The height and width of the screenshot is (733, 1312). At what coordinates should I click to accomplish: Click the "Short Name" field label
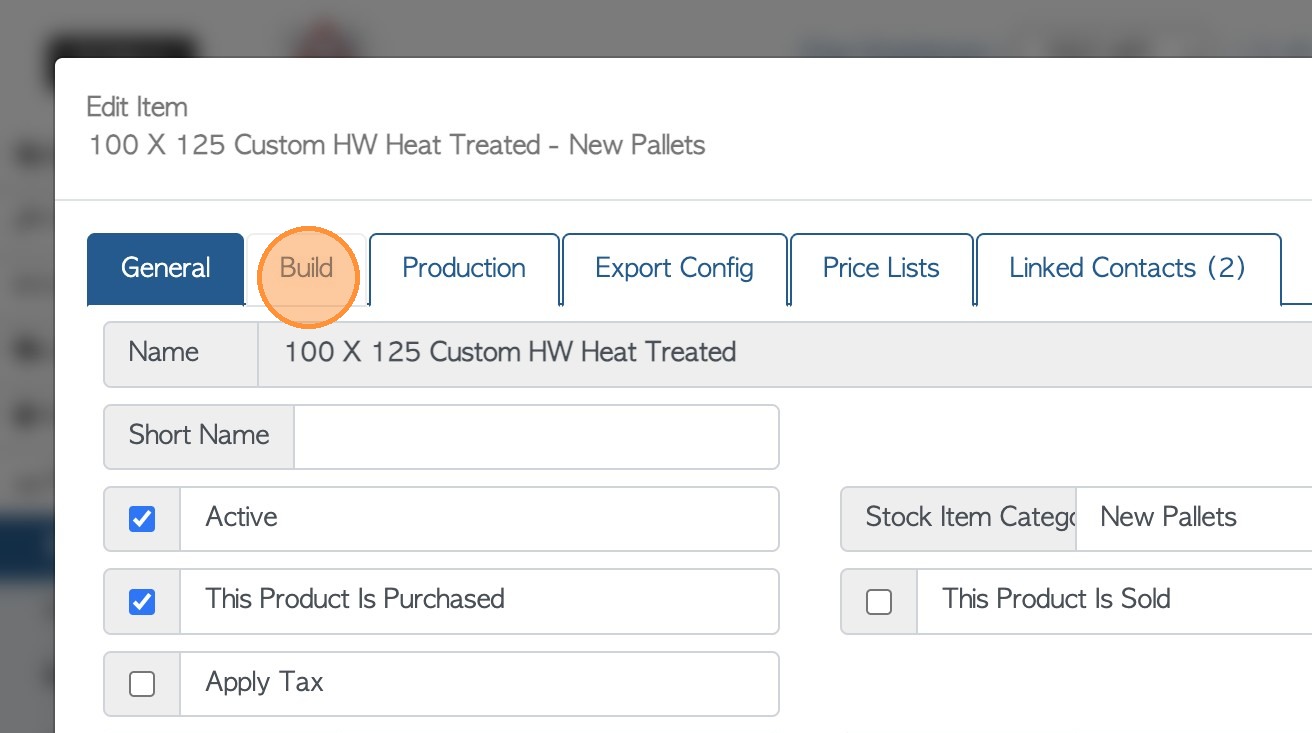click(199, 435)
